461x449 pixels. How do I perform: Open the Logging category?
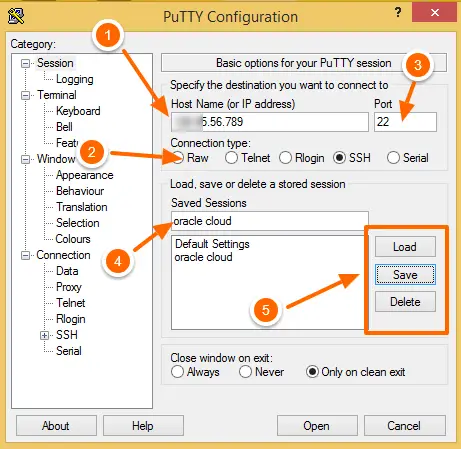coord(75,79)
